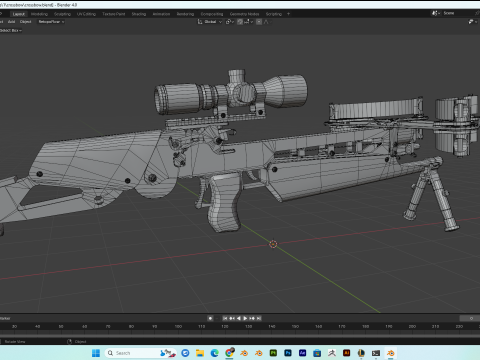Switch to the UV Editing workspace

(86, 14)
